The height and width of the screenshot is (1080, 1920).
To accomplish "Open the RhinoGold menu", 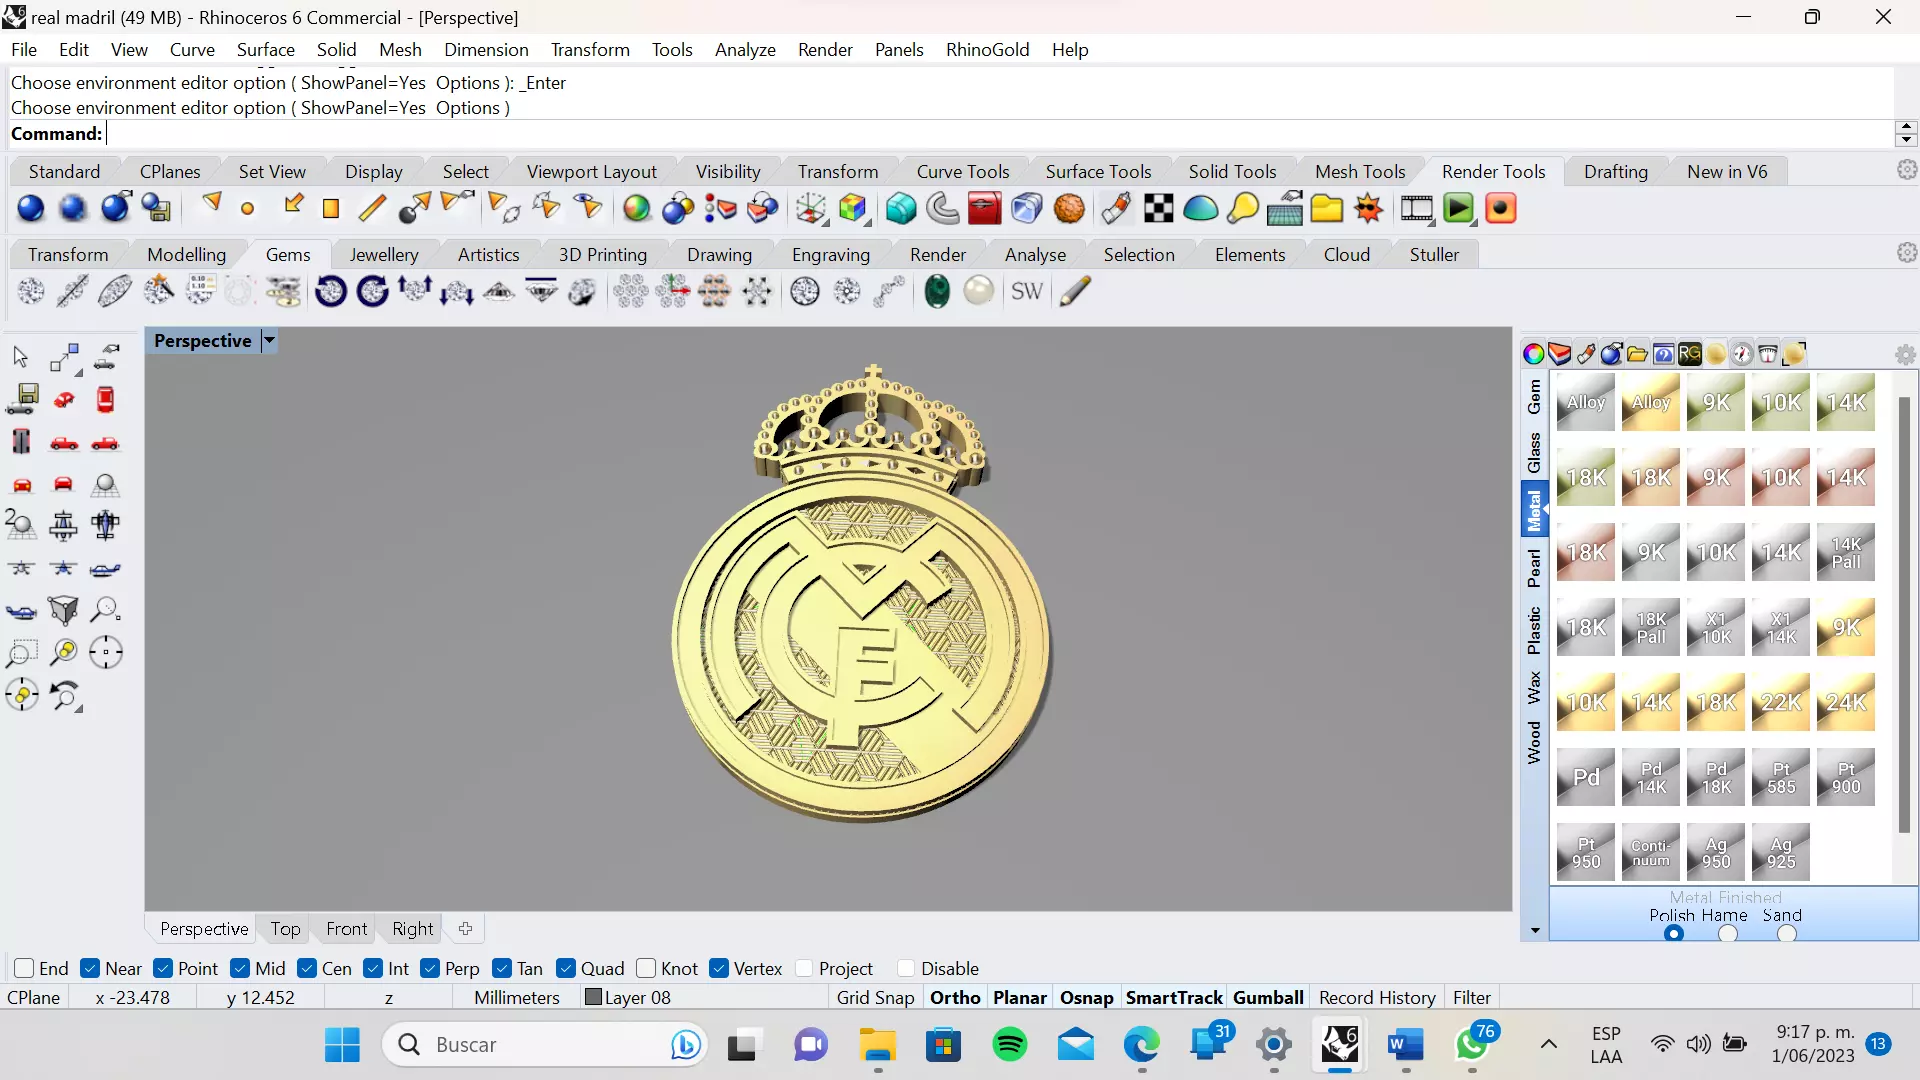I will pos(987,50).
